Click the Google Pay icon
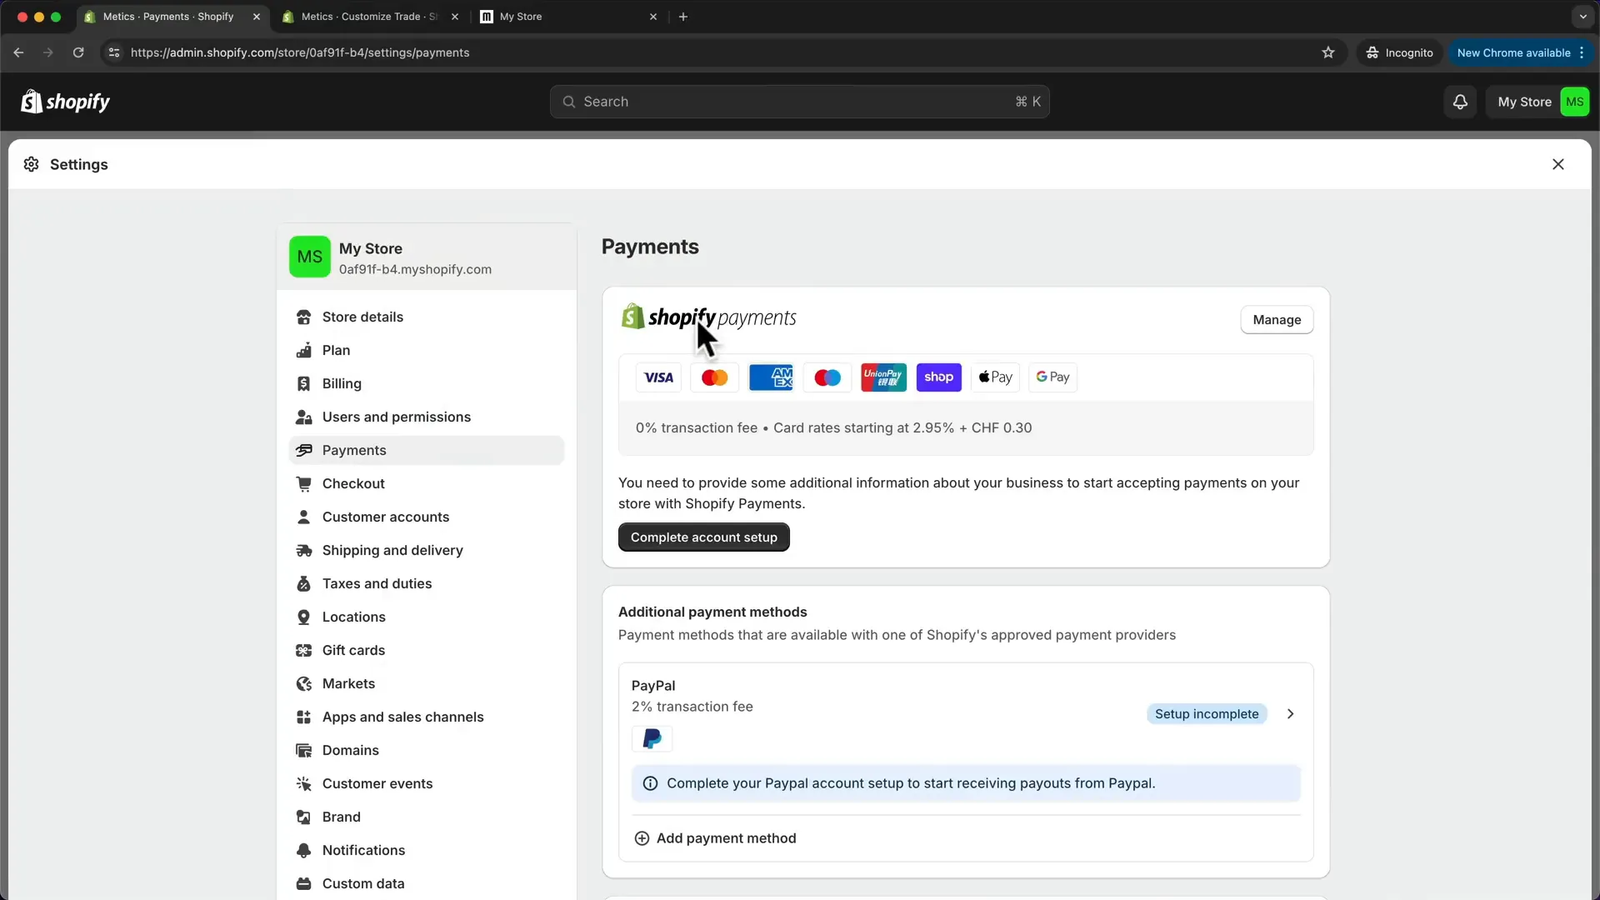This screenshot has height=900, width=1600. (1052, 377)
